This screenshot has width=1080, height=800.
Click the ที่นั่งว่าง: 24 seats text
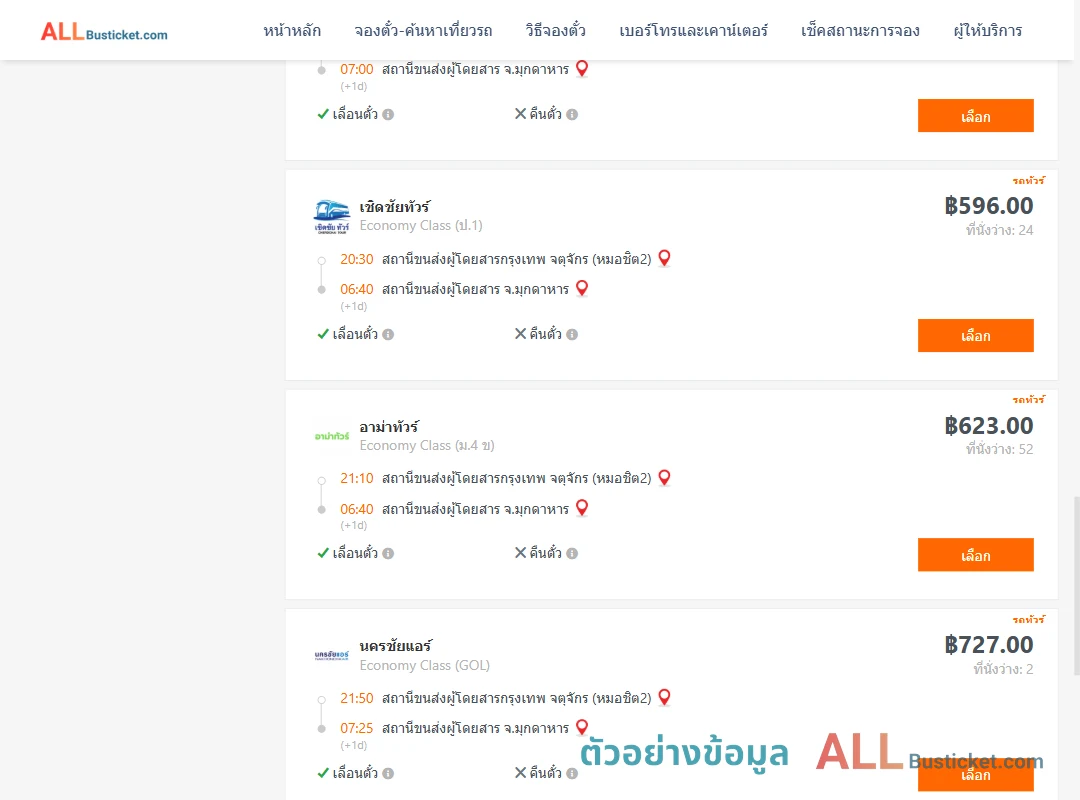pos(999,230)
